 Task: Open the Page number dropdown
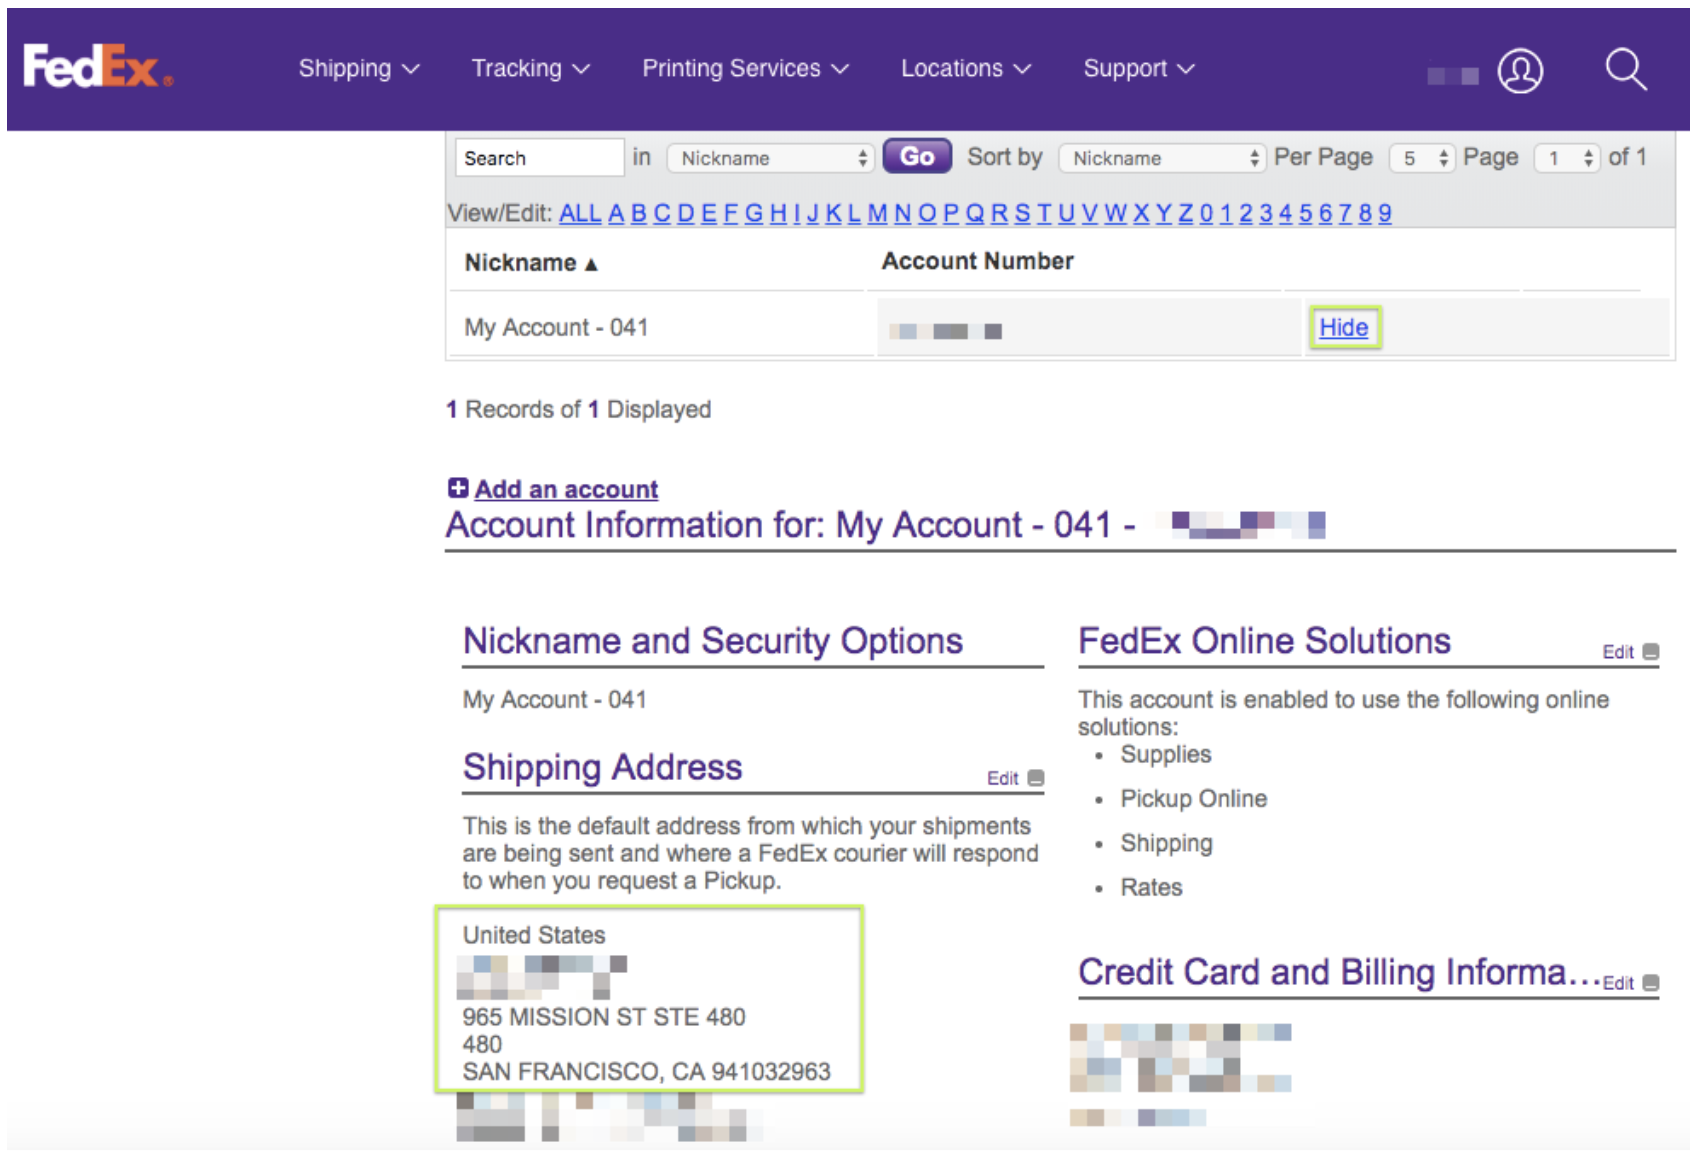tap(1568, 158)
